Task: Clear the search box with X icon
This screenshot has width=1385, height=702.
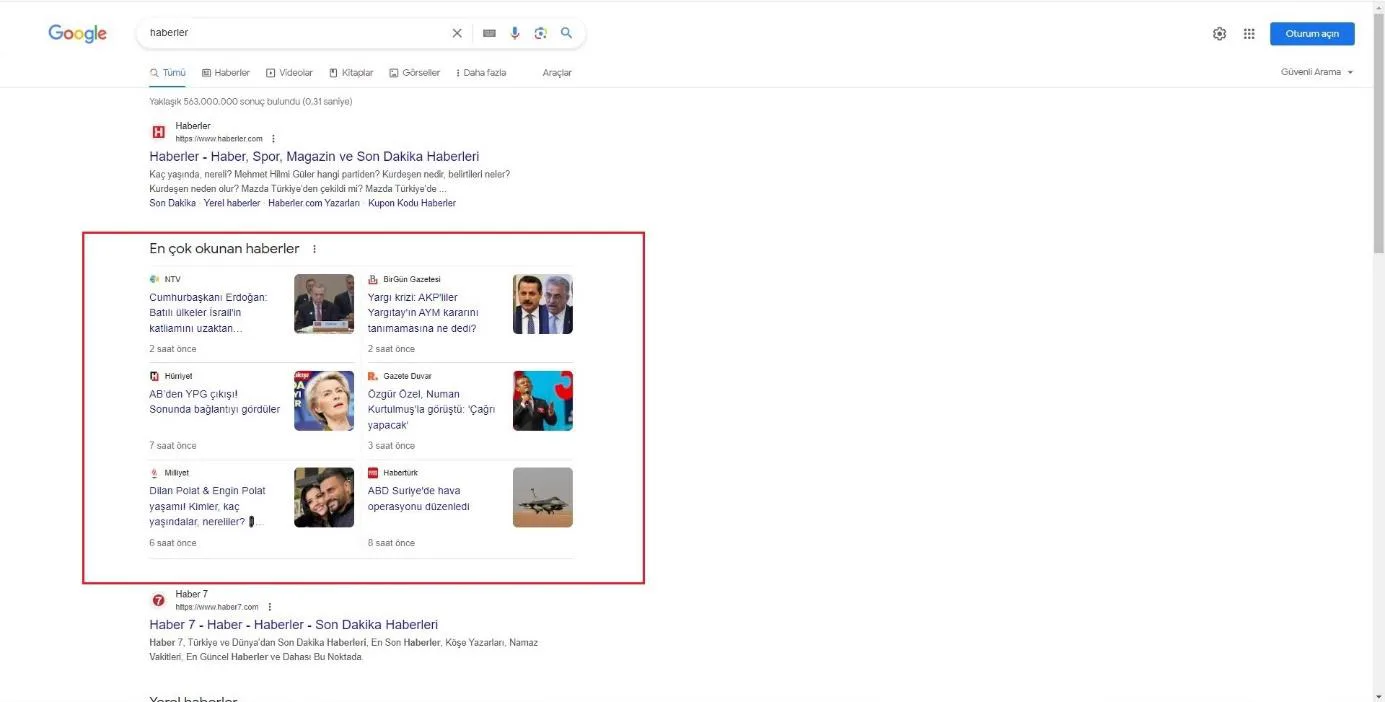Action: point(457,33)
